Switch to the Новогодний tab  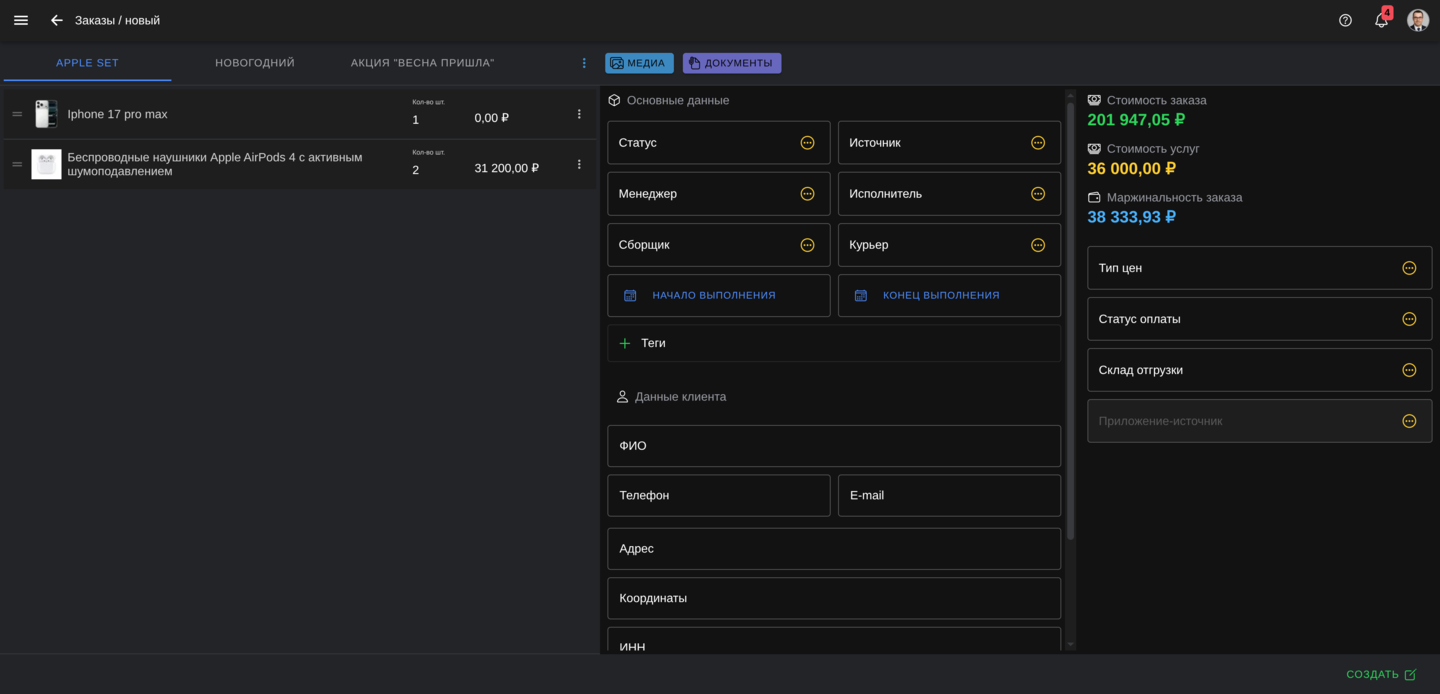click(x=255, y=63)
